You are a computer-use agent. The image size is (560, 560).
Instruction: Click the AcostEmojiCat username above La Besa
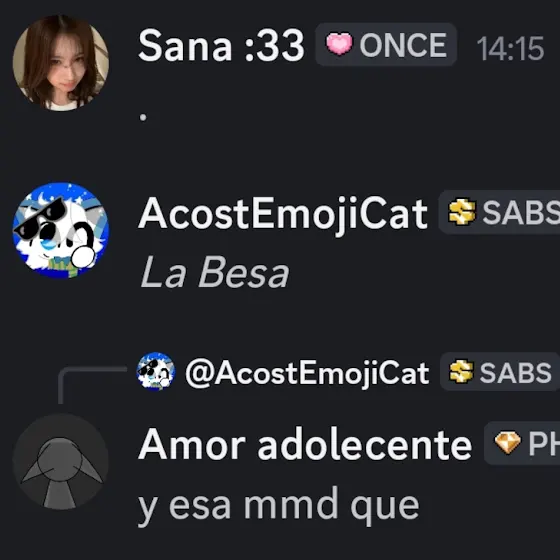(x=283, y=214)
